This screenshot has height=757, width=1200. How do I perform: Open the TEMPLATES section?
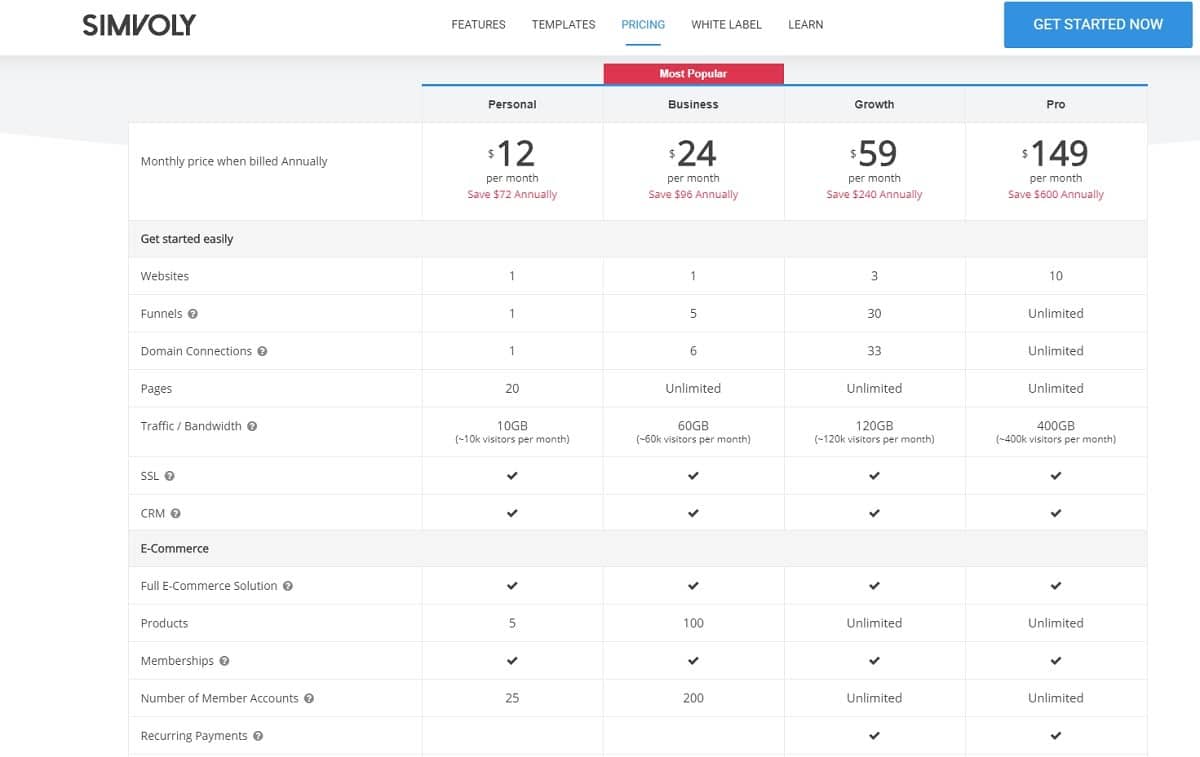(x=563, y=24)
